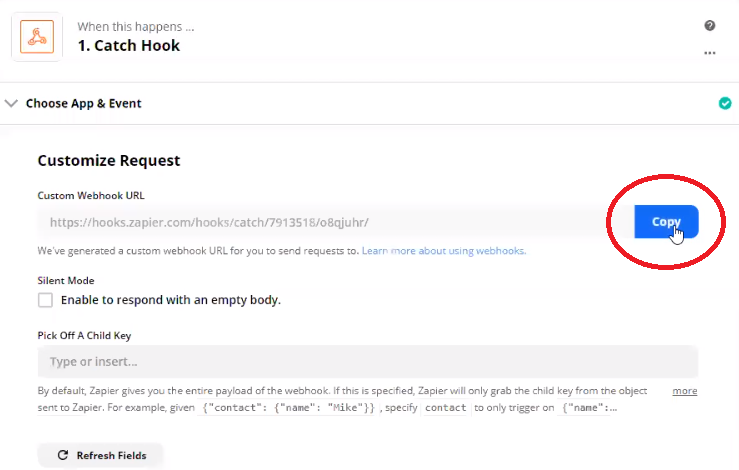The width and height of the screenshot is (739, 470).
Task: Click inside the Custom Webhook URL field
Action: [x=332, y=222]
